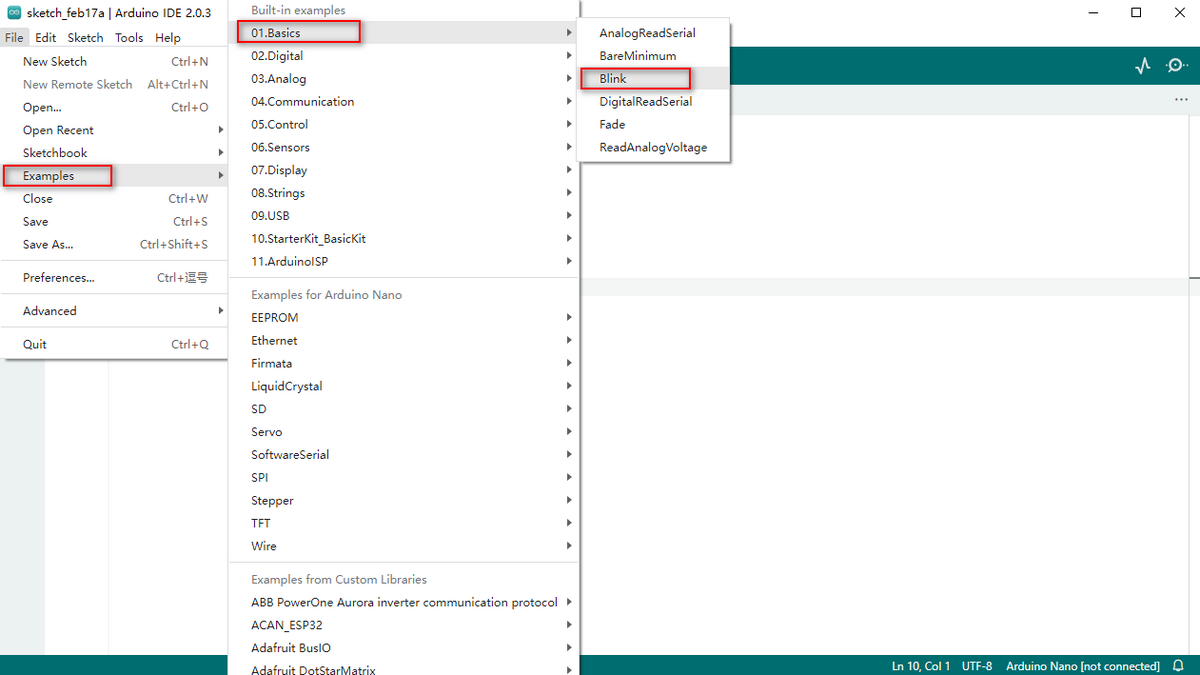This screenshot has height=675, width=1200.
Task: Expand SoftwareSerial library examples
Action: point(404,455)
